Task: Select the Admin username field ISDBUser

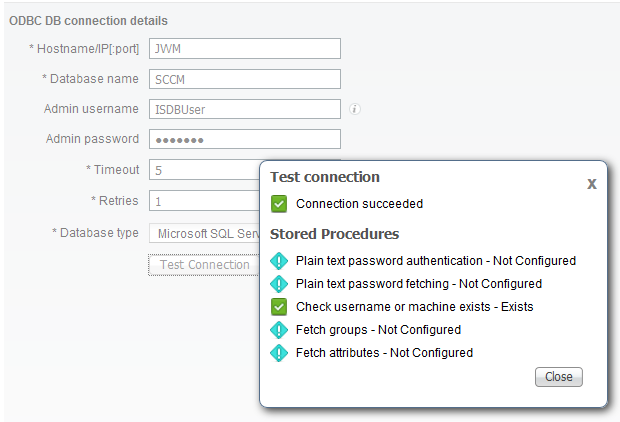Action: tap(245, 109)
